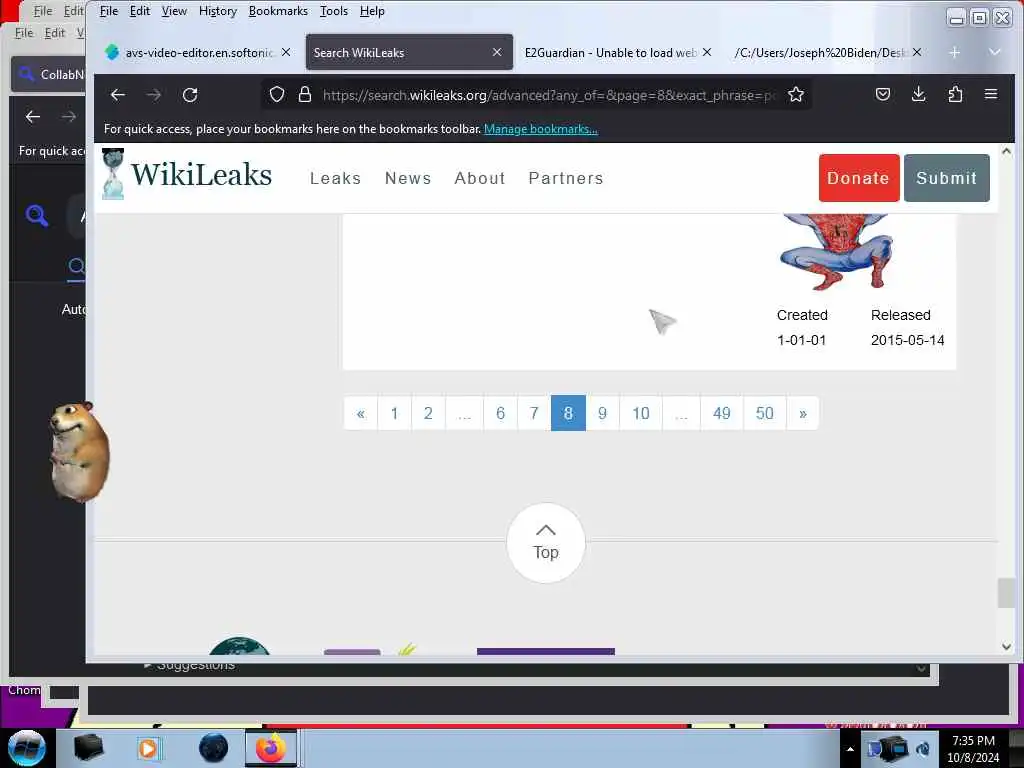1024x768 pixels.
Task: Go to results page 2
Action: tap(428, 413)
